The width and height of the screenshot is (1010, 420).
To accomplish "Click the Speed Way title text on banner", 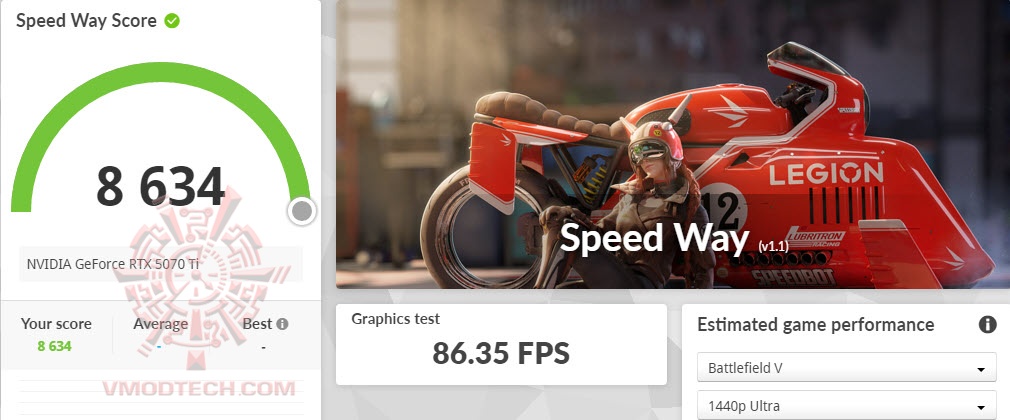I will click(654, 238).
